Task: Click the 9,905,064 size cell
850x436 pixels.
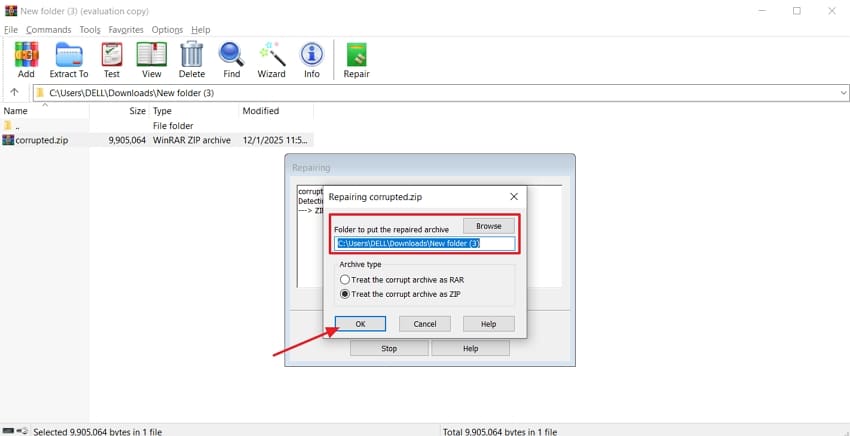Action: pyautogui.click(x=127, y=140)
